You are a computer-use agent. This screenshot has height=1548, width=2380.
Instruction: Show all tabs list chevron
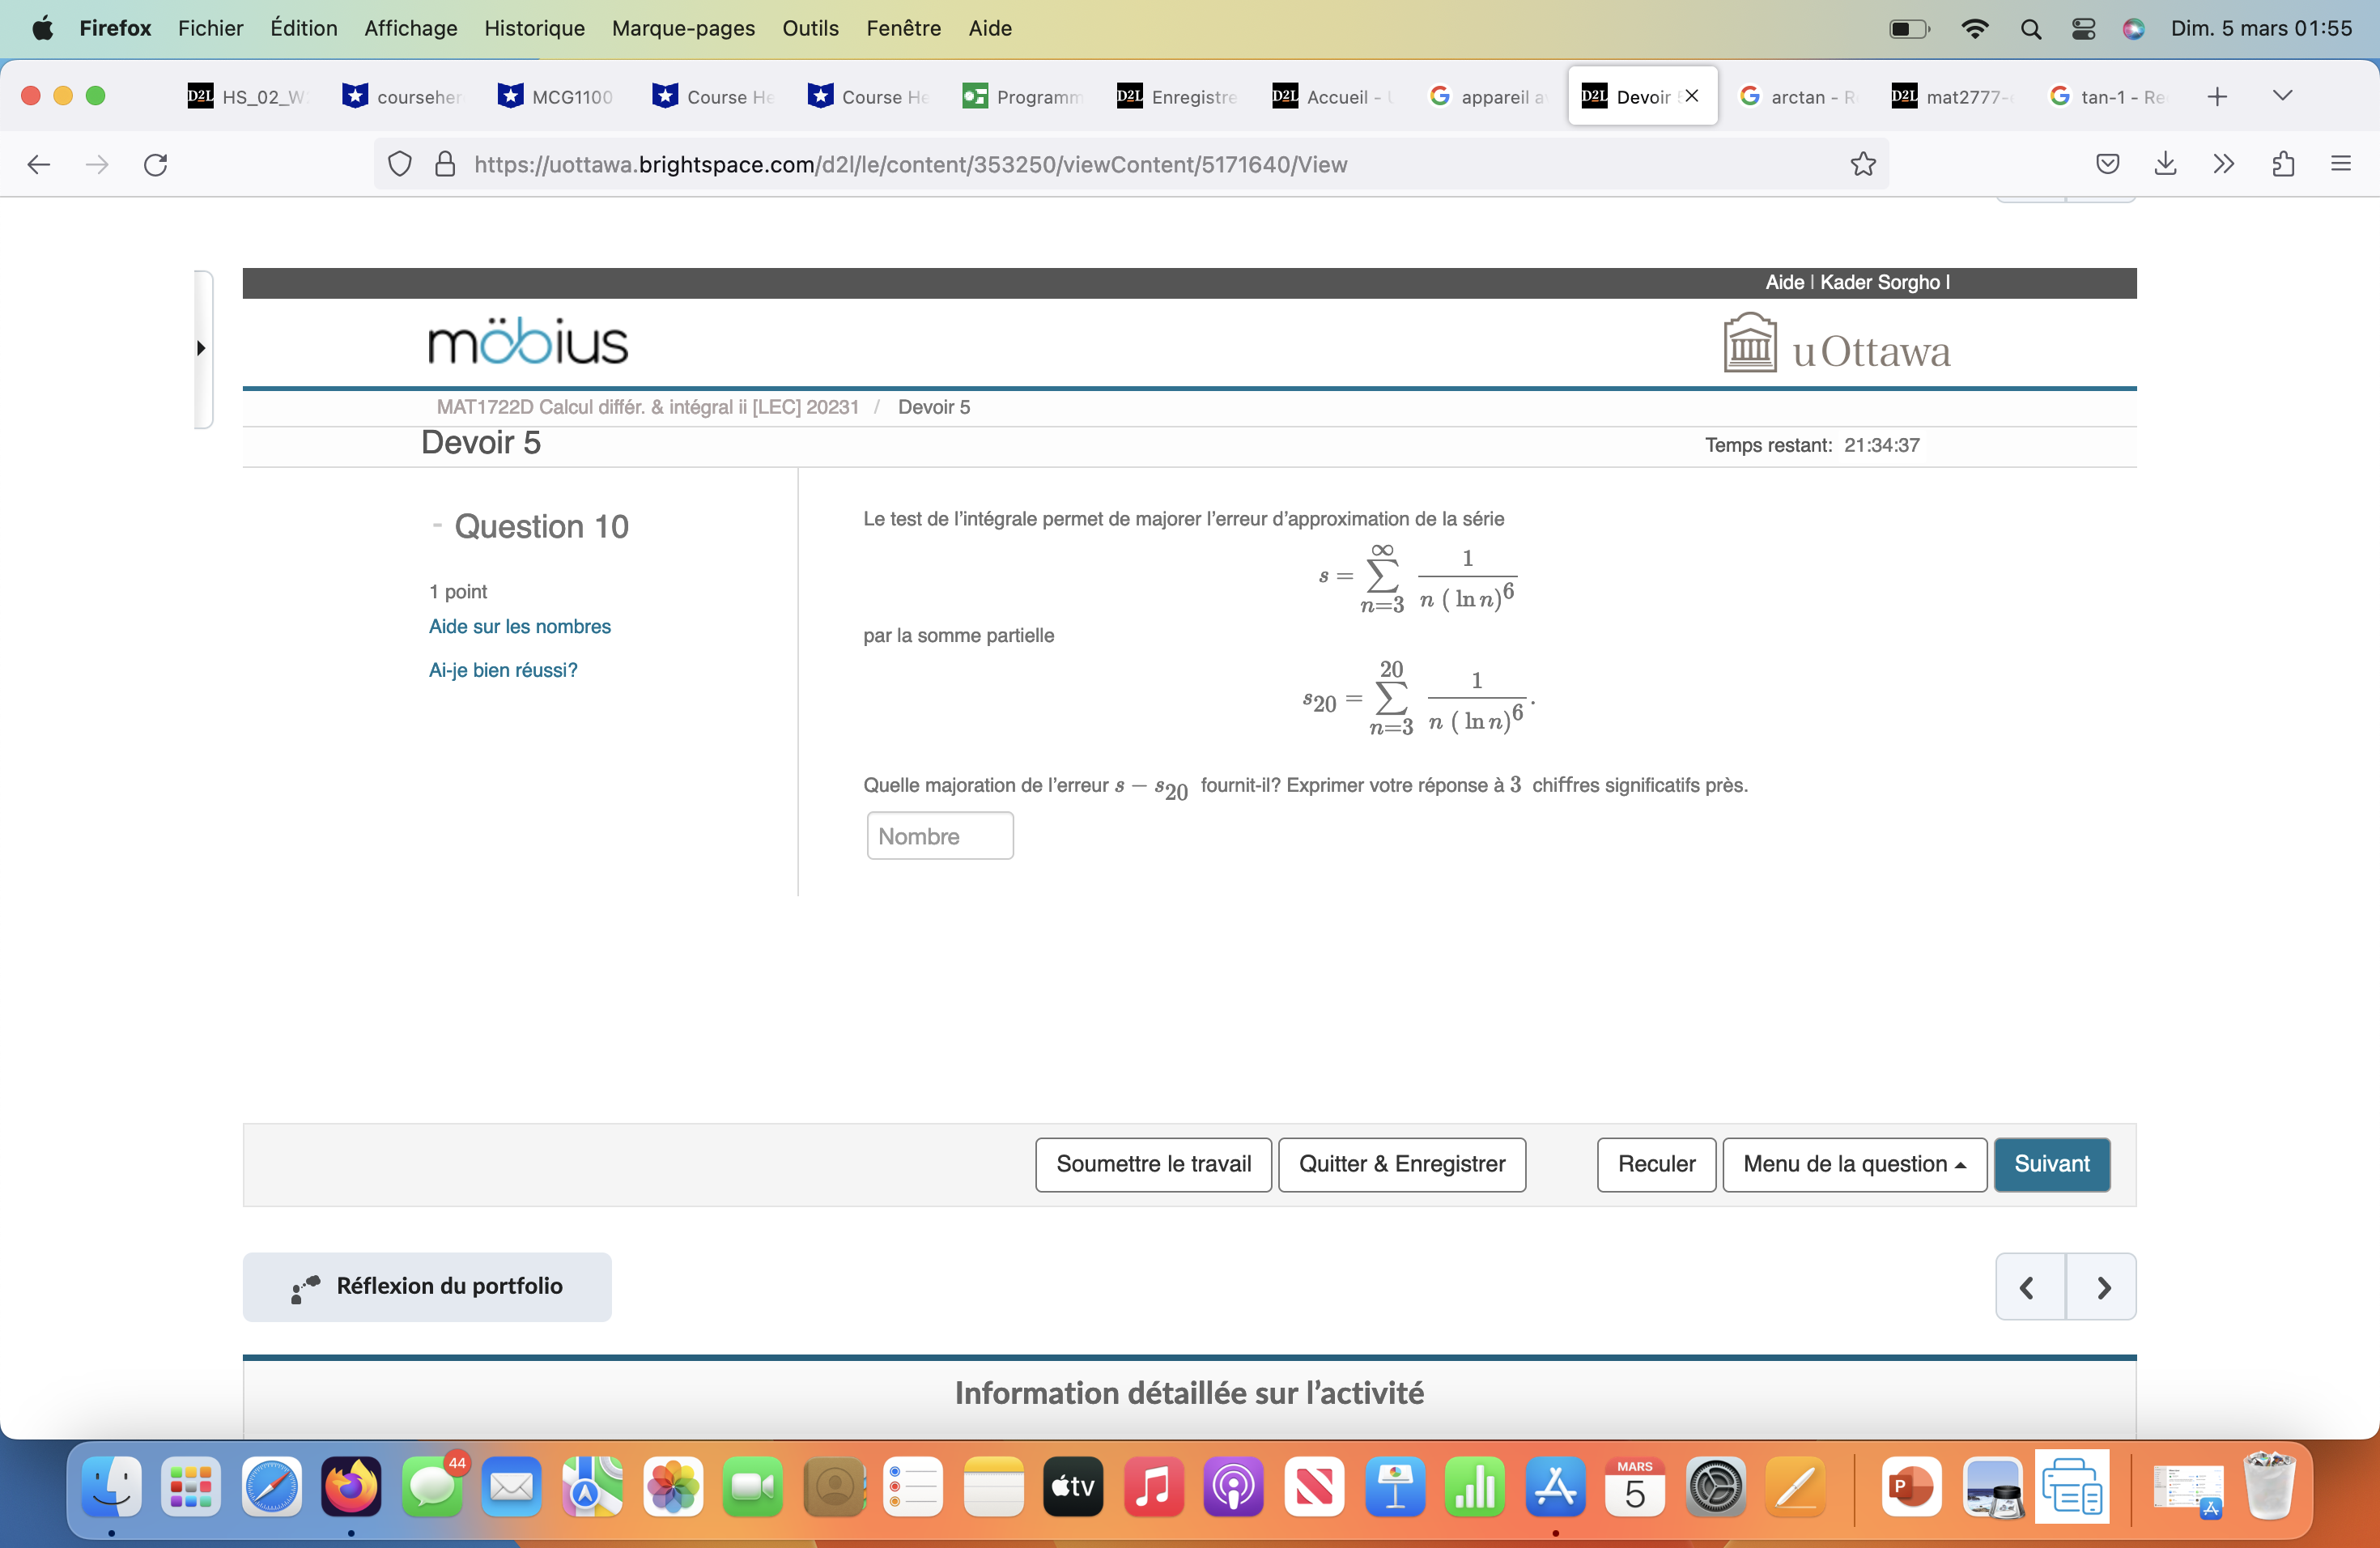(2282, 96)
